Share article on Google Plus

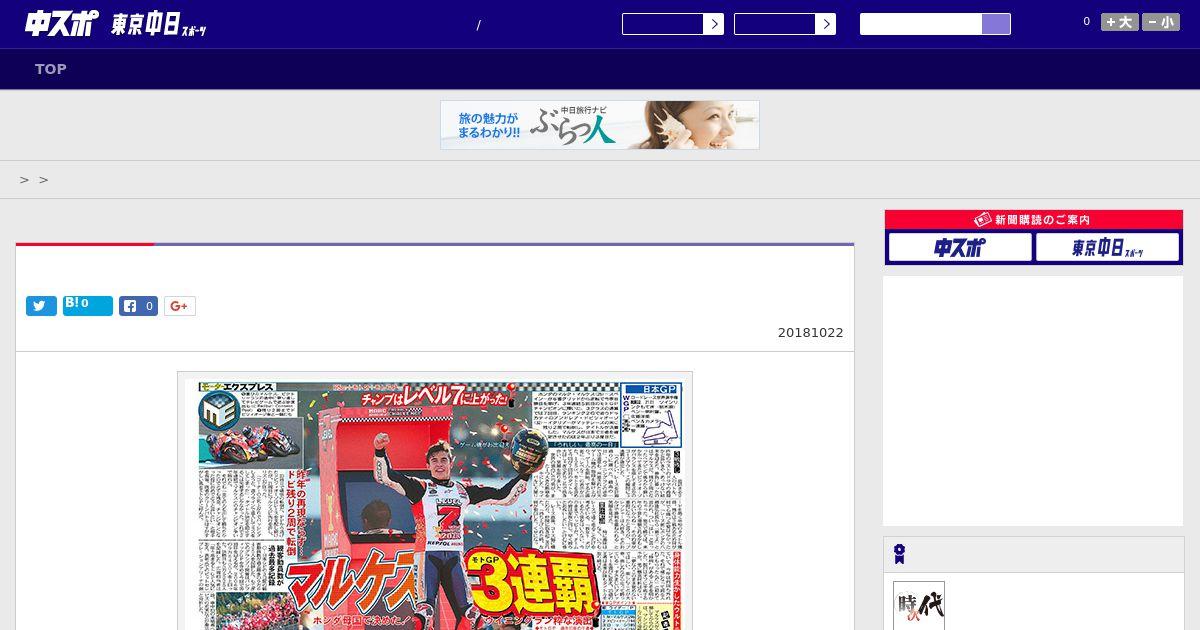tap(180, 306)
